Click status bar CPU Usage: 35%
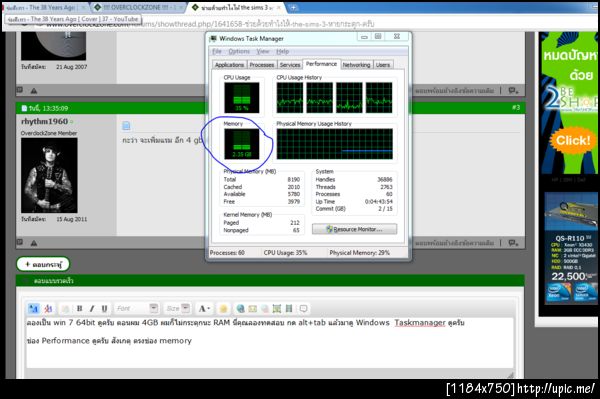 [x=285, y=253]
